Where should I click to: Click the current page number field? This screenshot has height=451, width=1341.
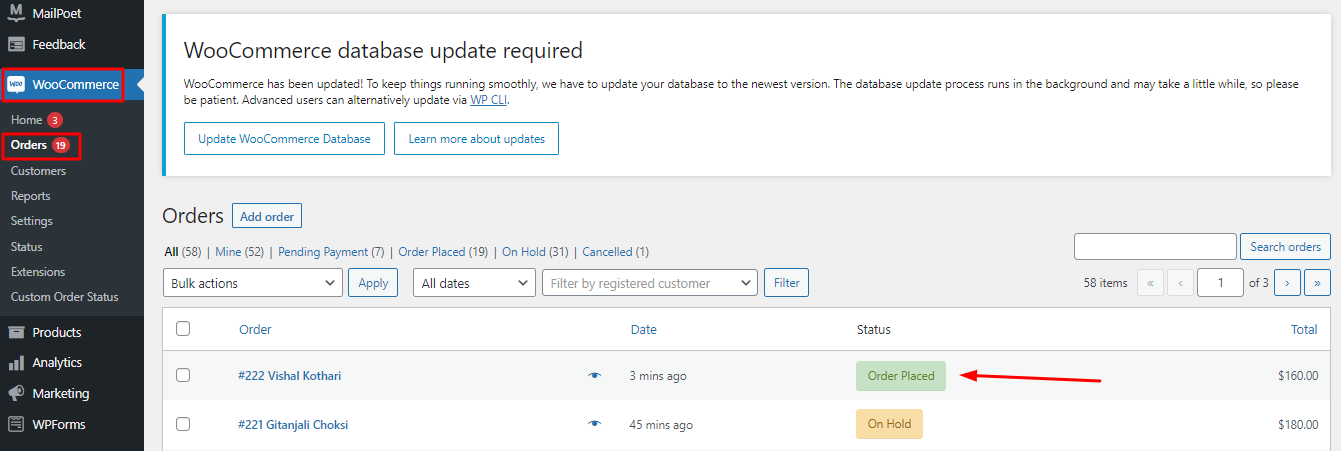coord(1220,283)
